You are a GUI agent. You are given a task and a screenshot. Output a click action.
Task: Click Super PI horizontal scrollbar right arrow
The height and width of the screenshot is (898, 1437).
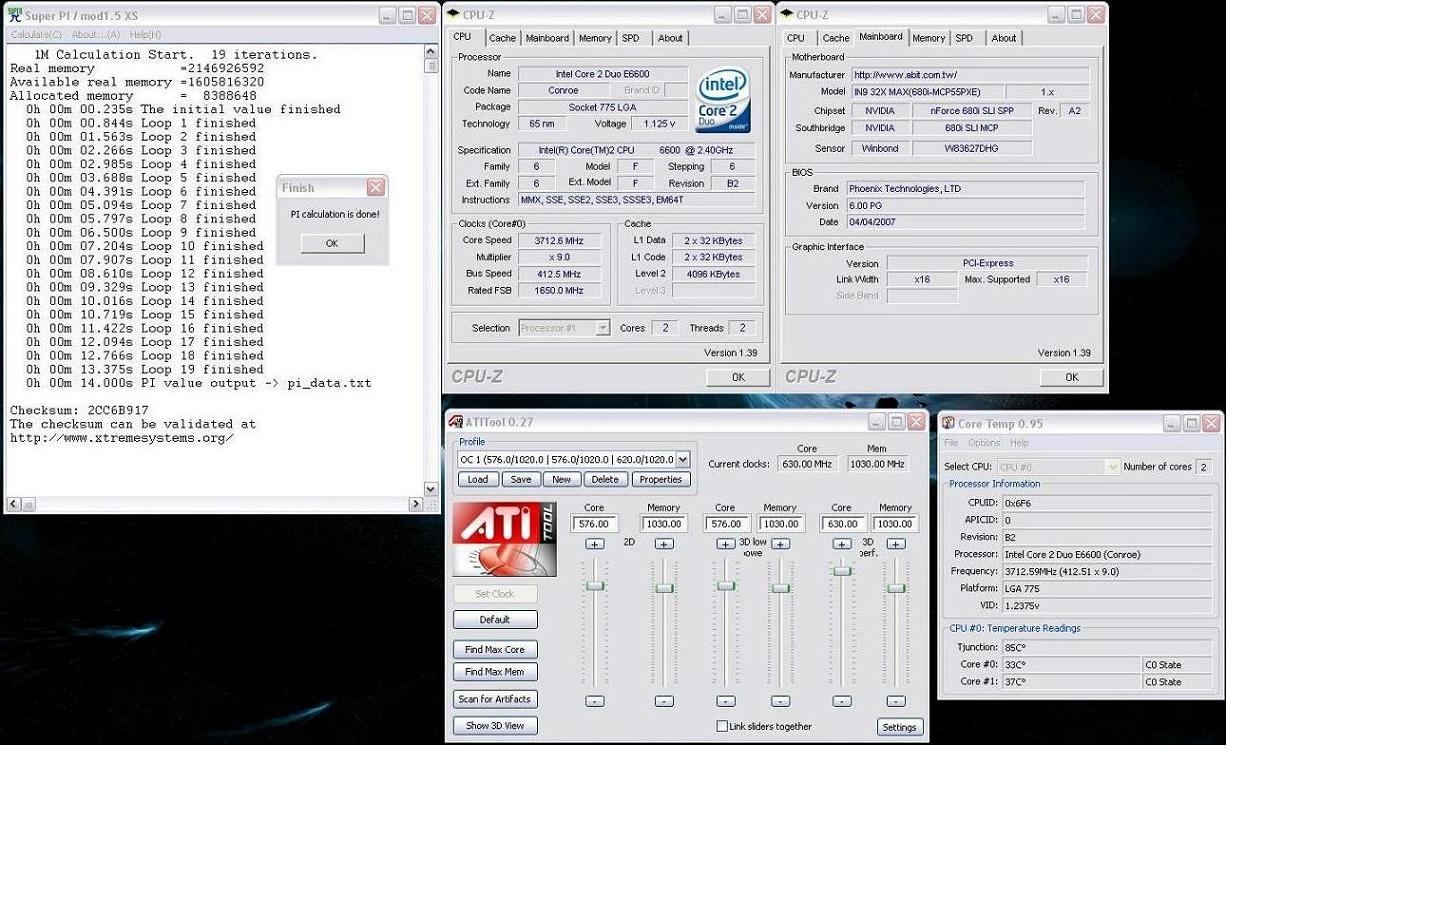coord(415,504)
